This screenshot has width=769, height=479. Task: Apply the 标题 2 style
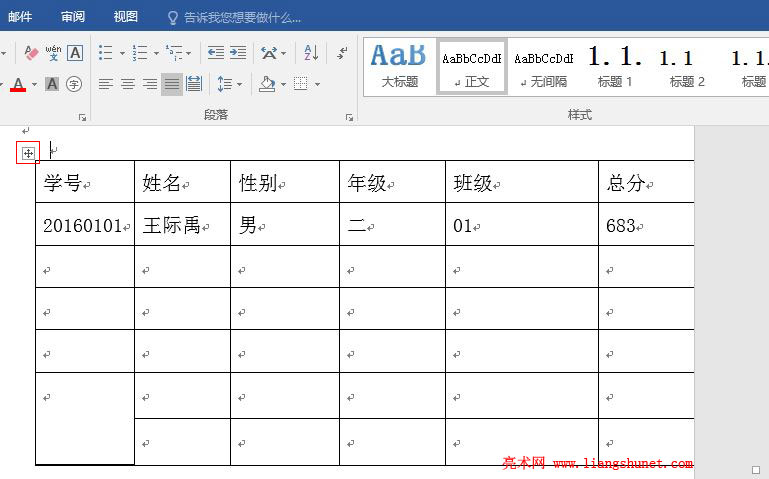(x=687, y=66)
